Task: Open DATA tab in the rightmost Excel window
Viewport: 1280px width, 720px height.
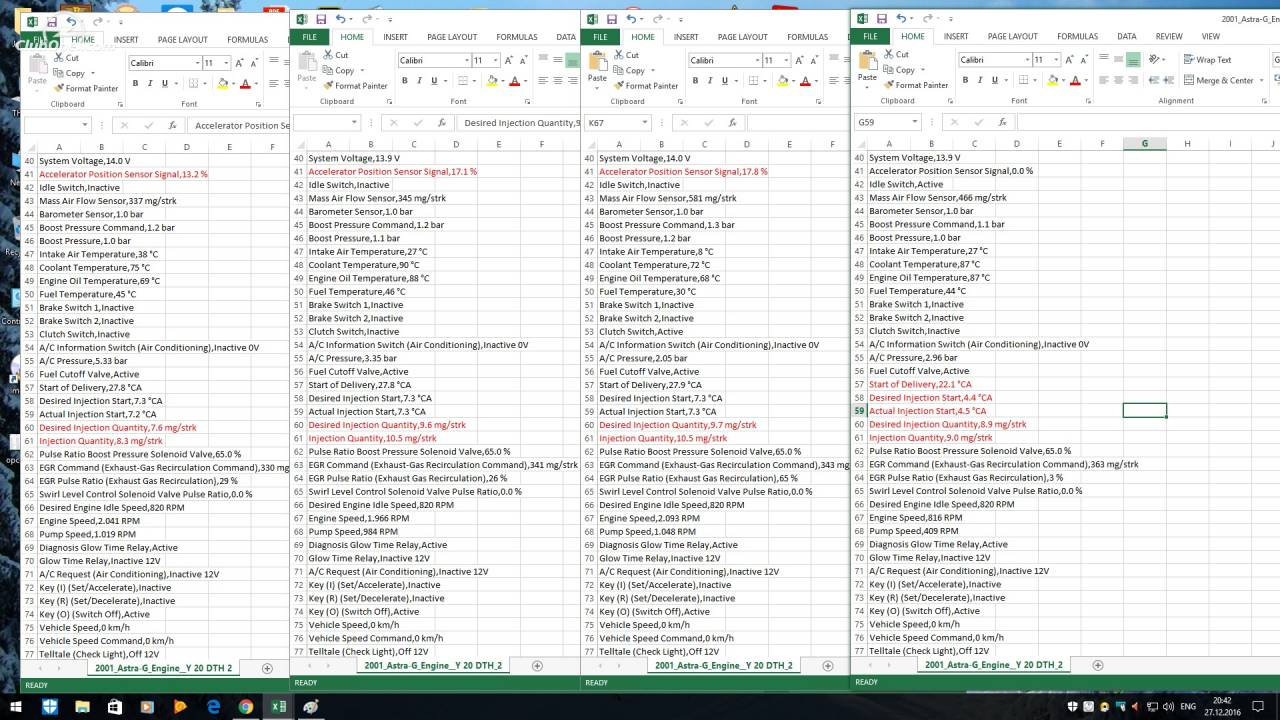Action: [1126, 36]
